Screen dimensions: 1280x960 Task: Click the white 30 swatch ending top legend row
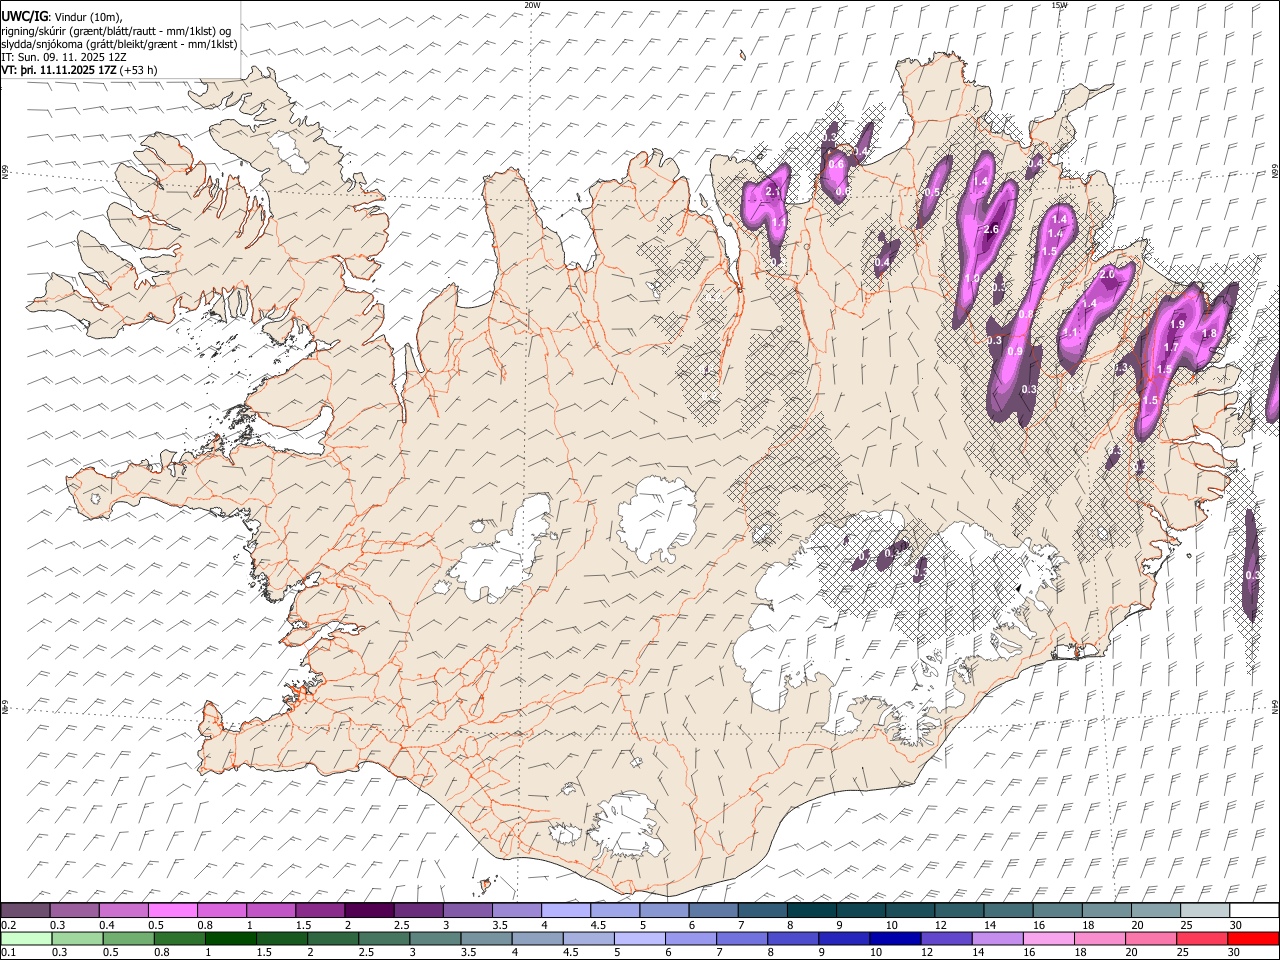click(x=1255, y=911)
